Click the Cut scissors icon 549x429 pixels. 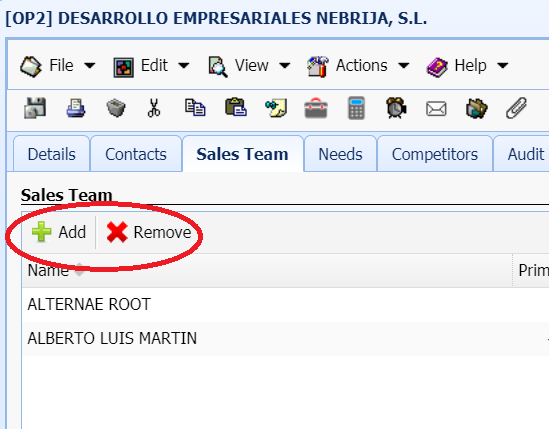click(x=154, y=108)
